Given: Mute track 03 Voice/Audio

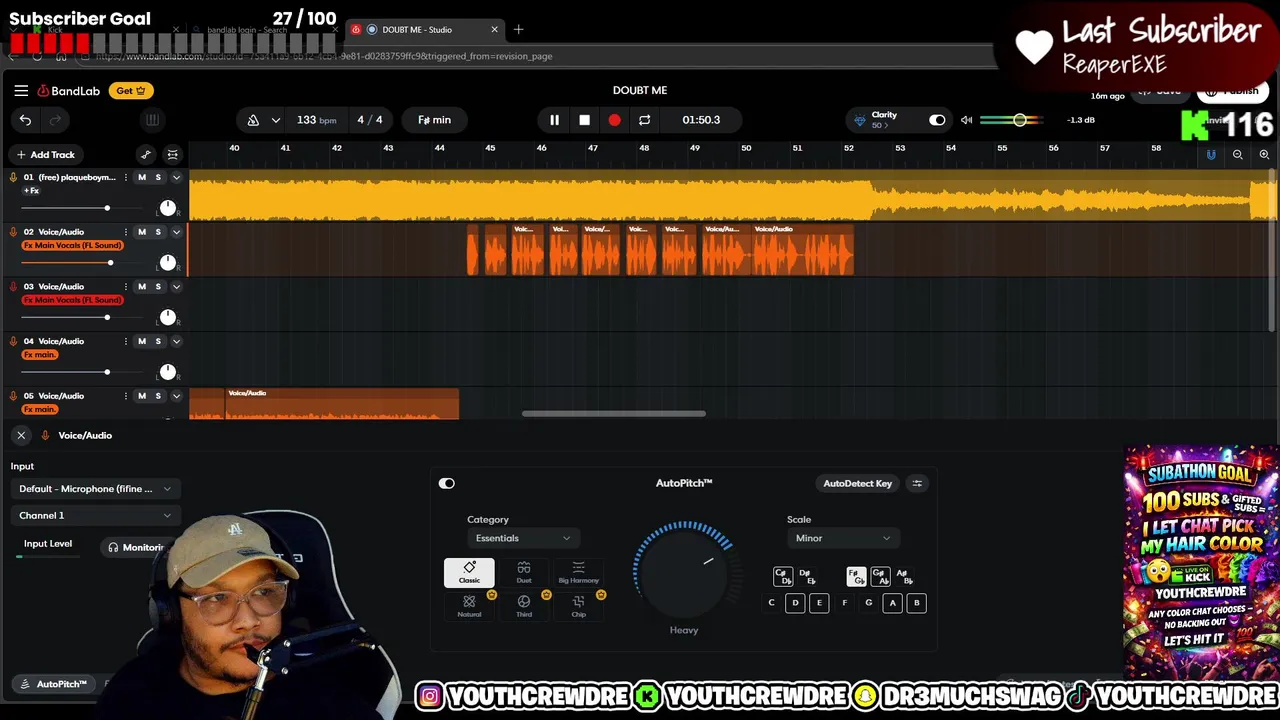Looking at the screenshot, I should click(x=141, y=287).
